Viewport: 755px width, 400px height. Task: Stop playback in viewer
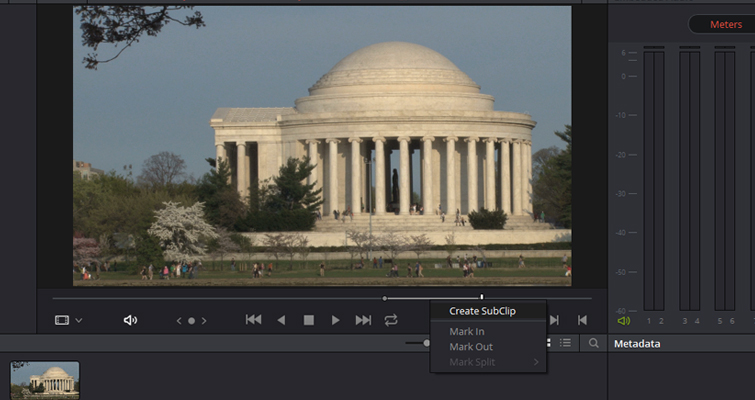(309, 320)
